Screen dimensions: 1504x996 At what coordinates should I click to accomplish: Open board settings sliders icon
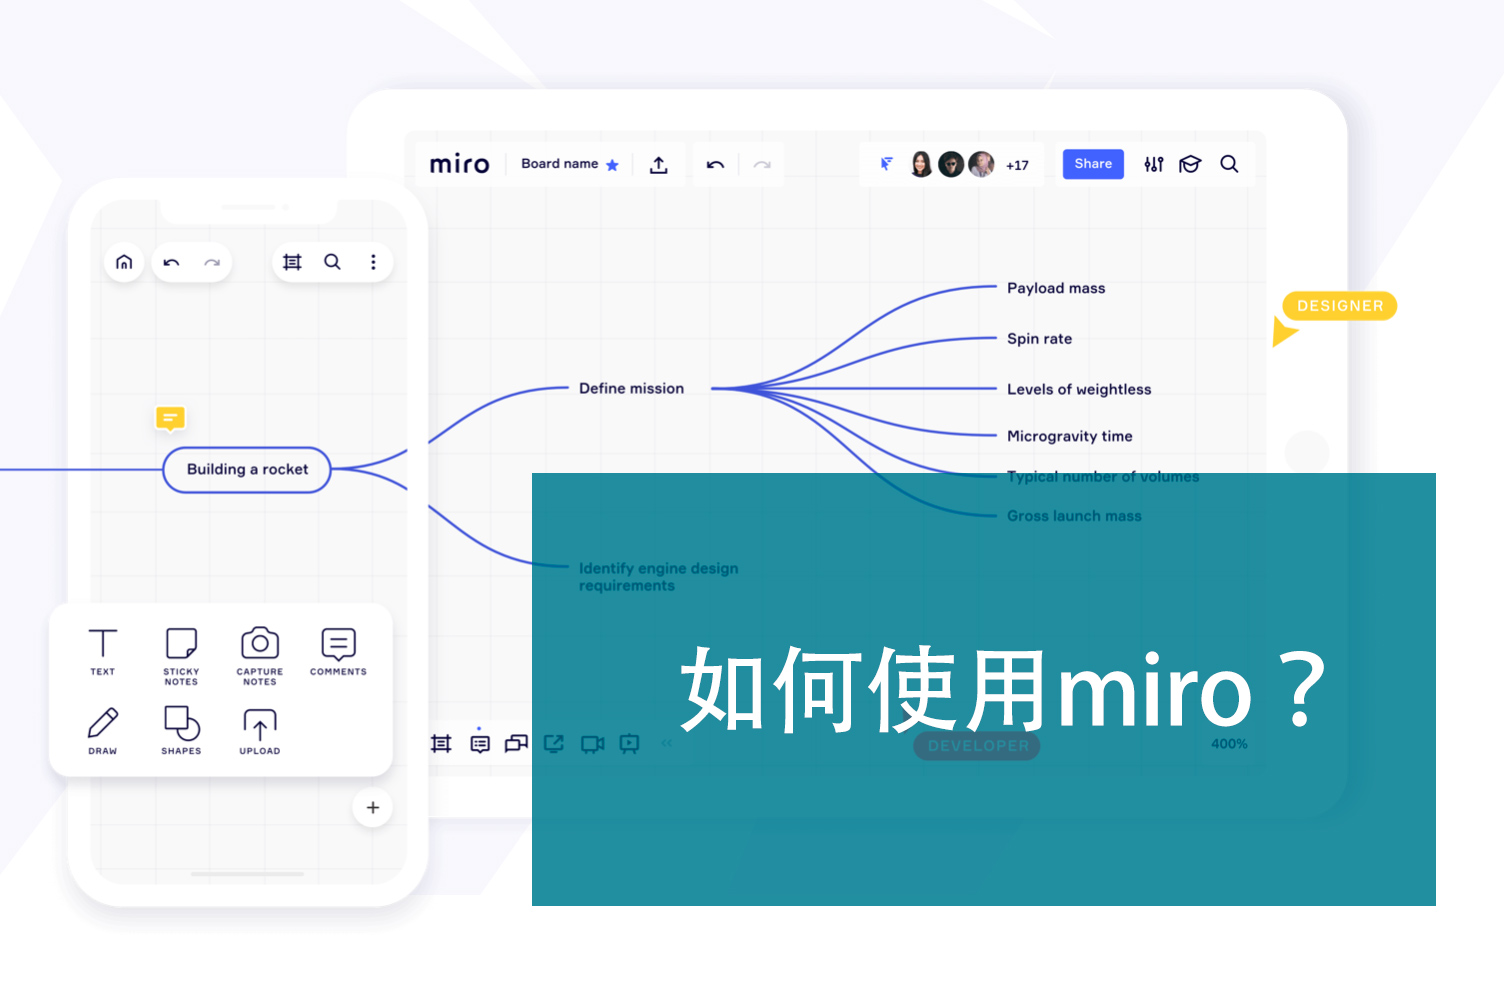click(1154, 165)
